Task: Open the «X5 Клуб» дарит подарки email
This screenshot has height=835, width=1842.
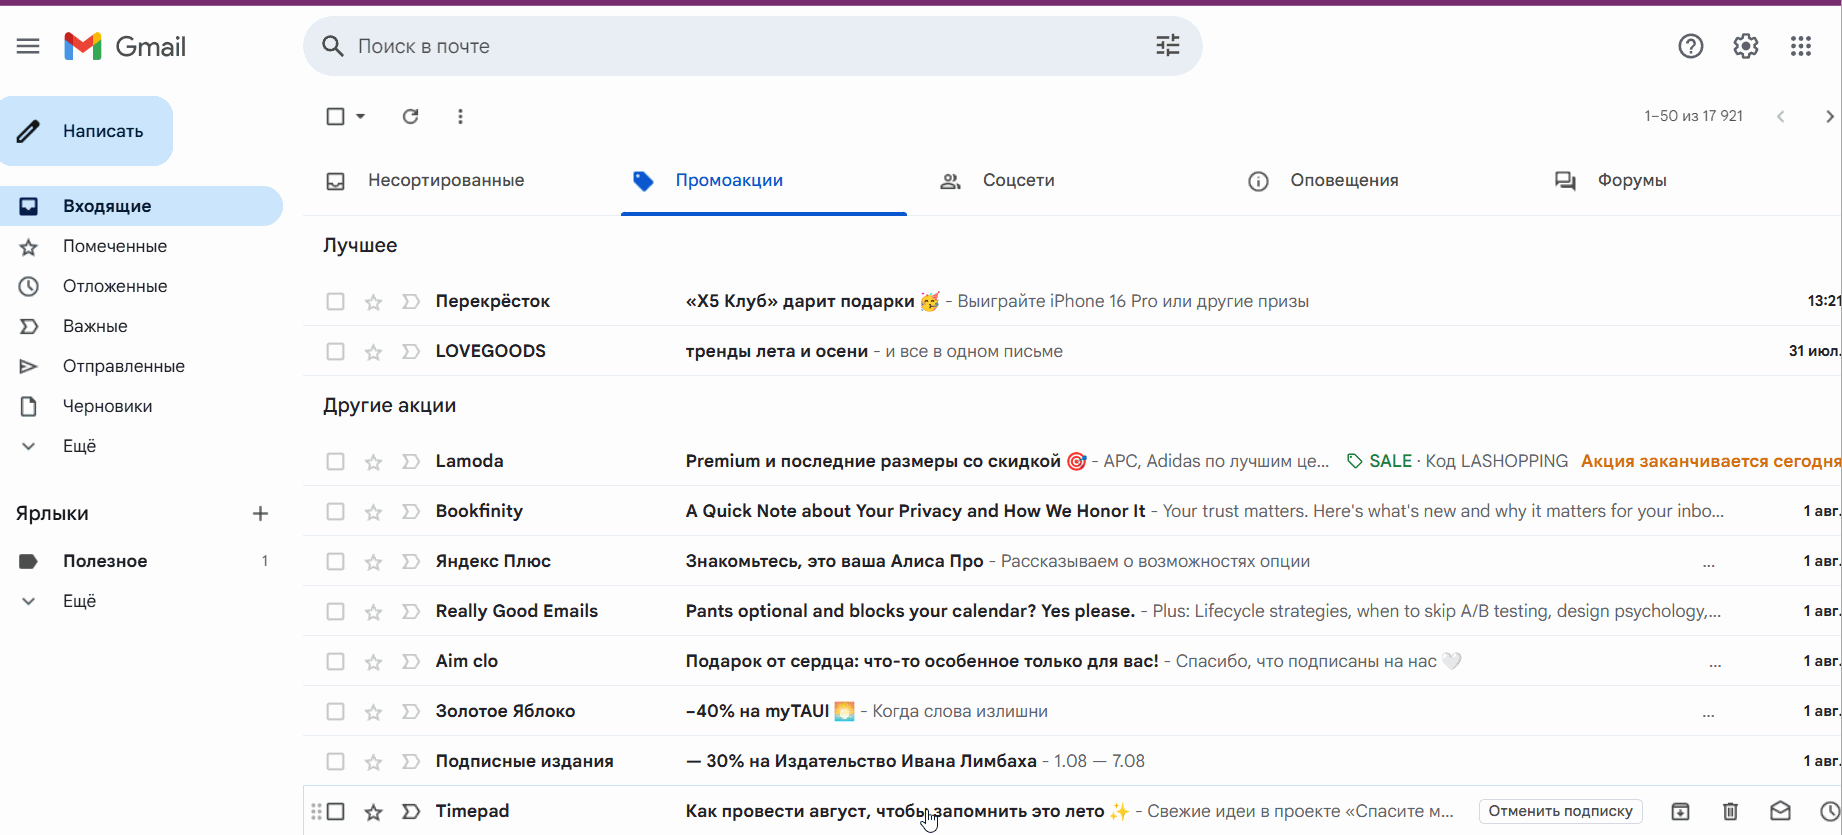Action: pos(1072,301)
